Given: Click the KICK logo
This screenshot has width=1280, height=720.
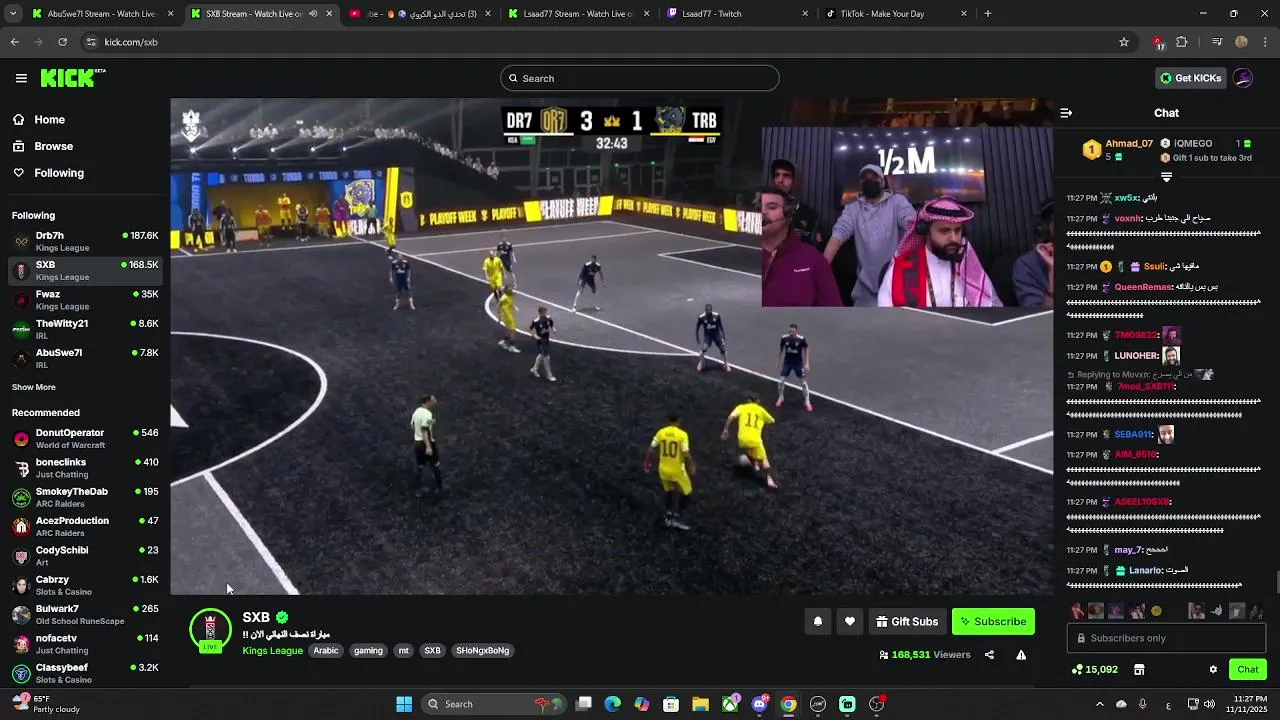Looking at the screenshot, I should click(x=73, y=78).
